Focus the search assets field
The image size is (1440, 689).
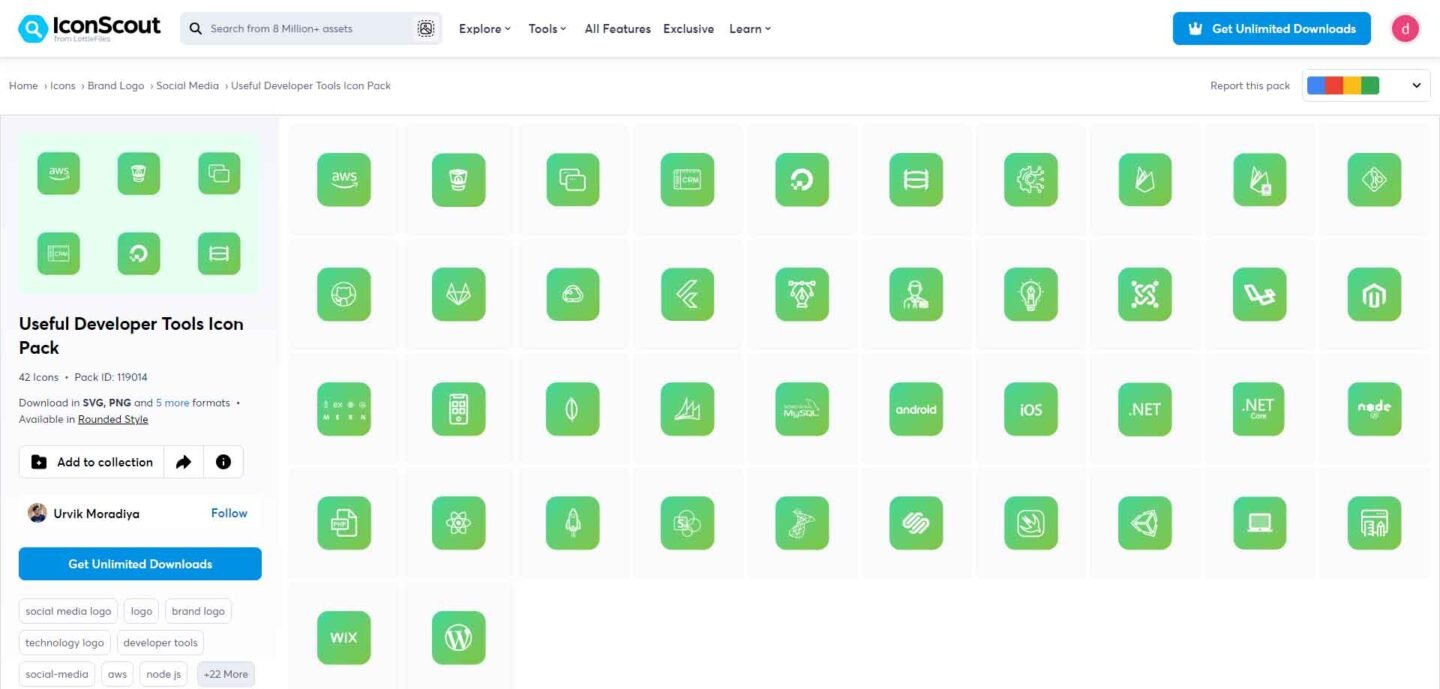tap(311, 29)
